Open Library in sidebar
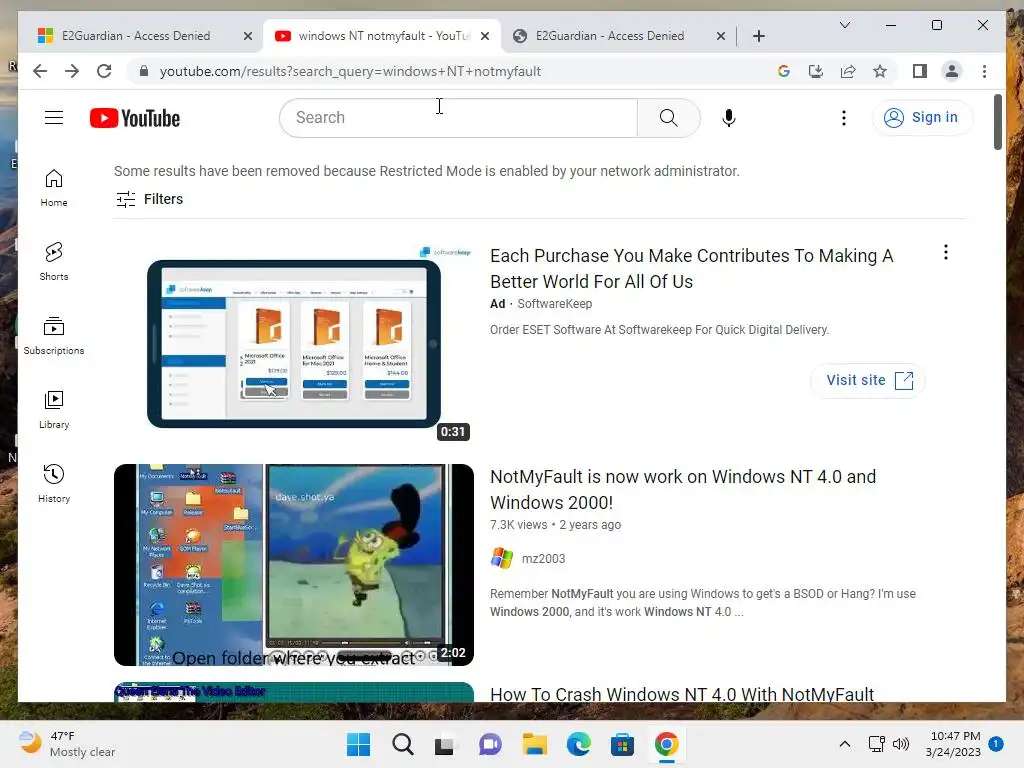Screen dimensions: 1024x768 tap(54, 409)
